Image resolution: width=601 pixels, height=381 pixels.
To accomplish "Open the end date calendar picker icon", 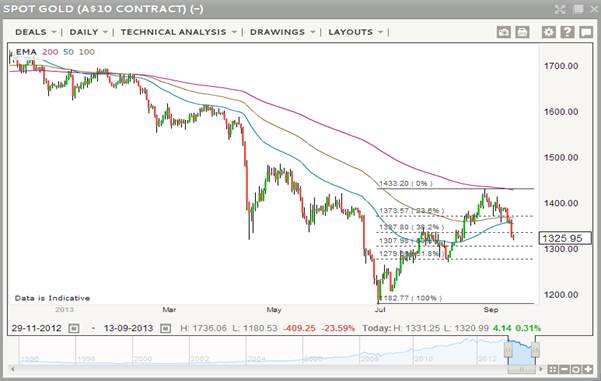I will [166, 328].
